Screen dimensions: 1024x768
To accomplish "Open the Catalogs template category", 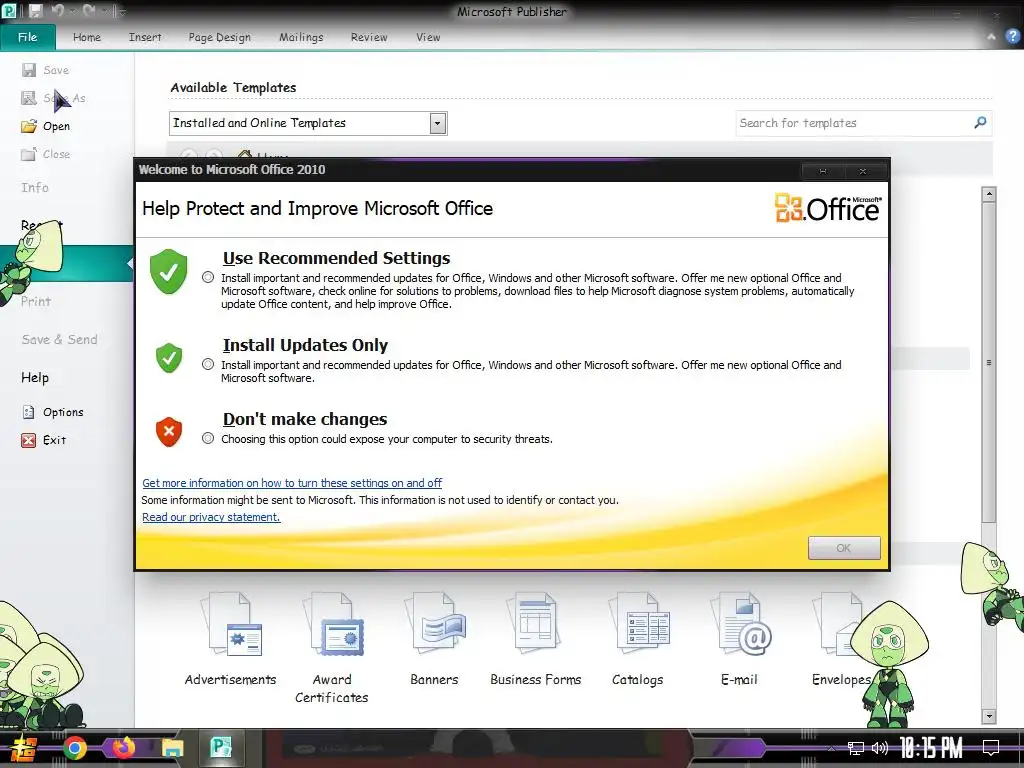I will click(638, 639).
